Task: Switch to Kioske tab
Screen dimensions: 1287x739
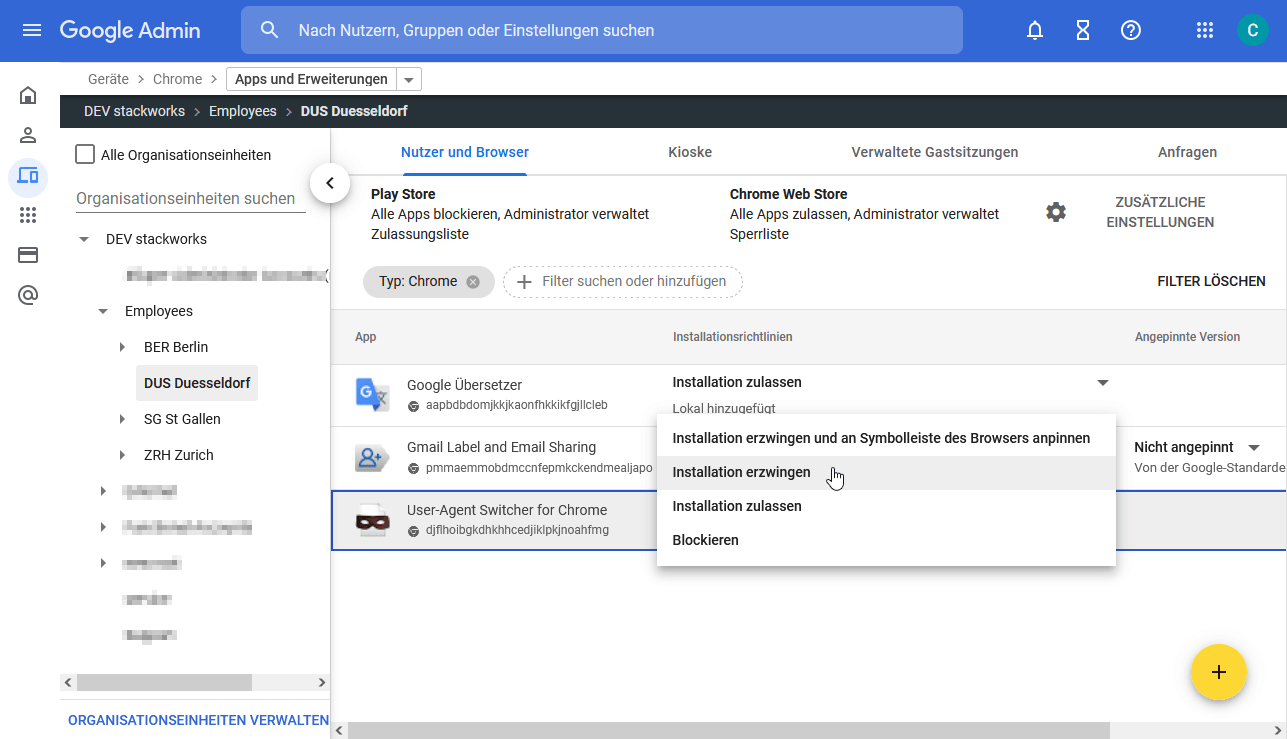Action: click(690, 152)
